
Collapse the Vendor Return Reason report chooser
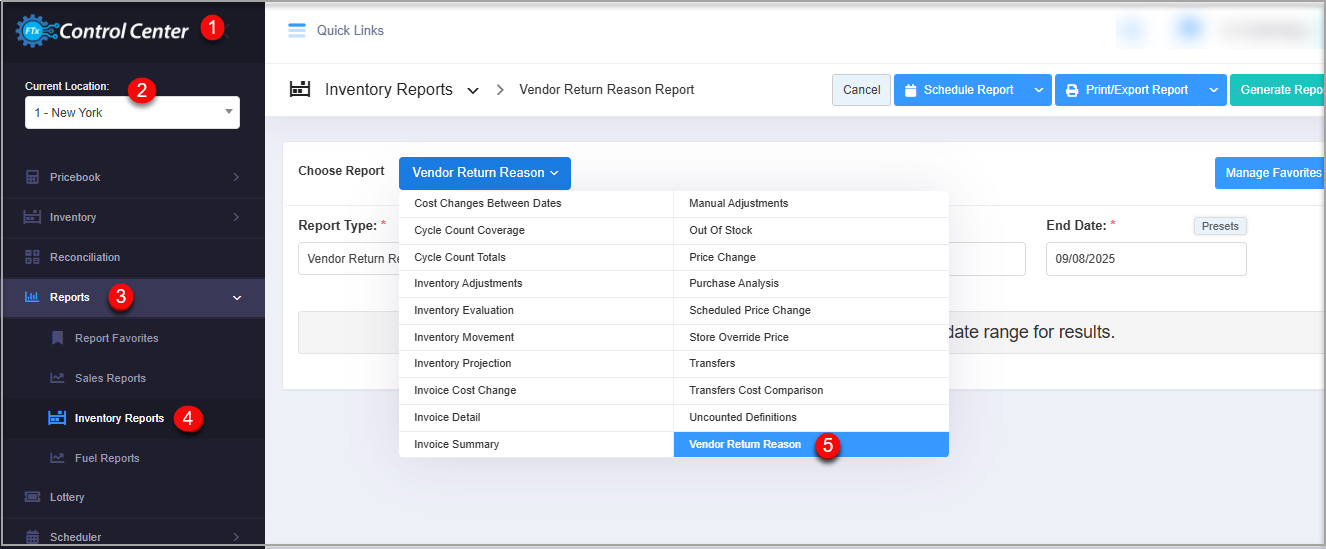pyautogui.click(x=484, y=173)
